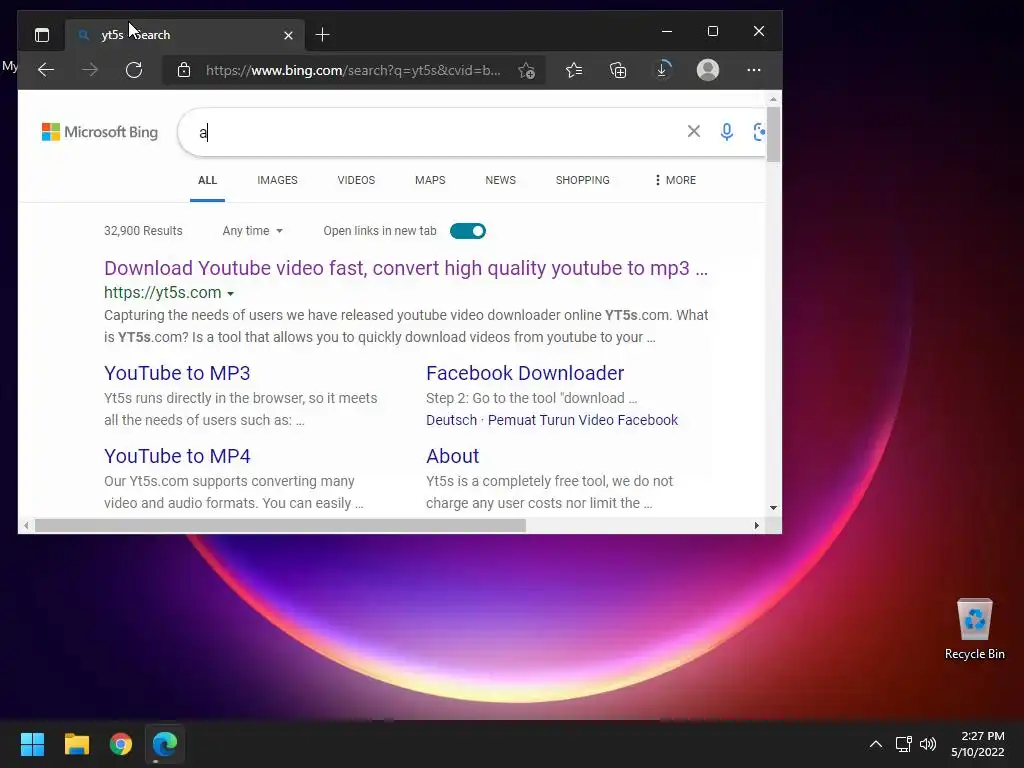Viewport: 1024px width, 768px height.
Task: Switch to the MAPS tab
Action: click(x=430, y=180)
